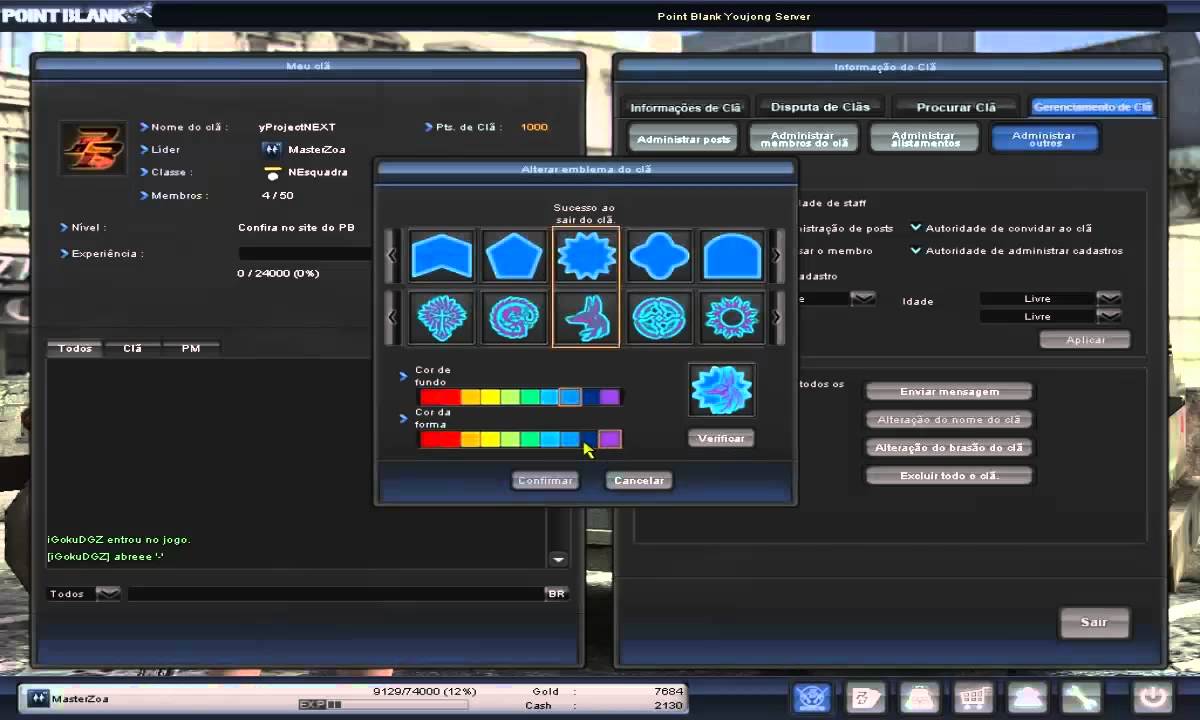Click Alteração do nome do clã
Screen dimensions: 1200x720
pos(949,419)
